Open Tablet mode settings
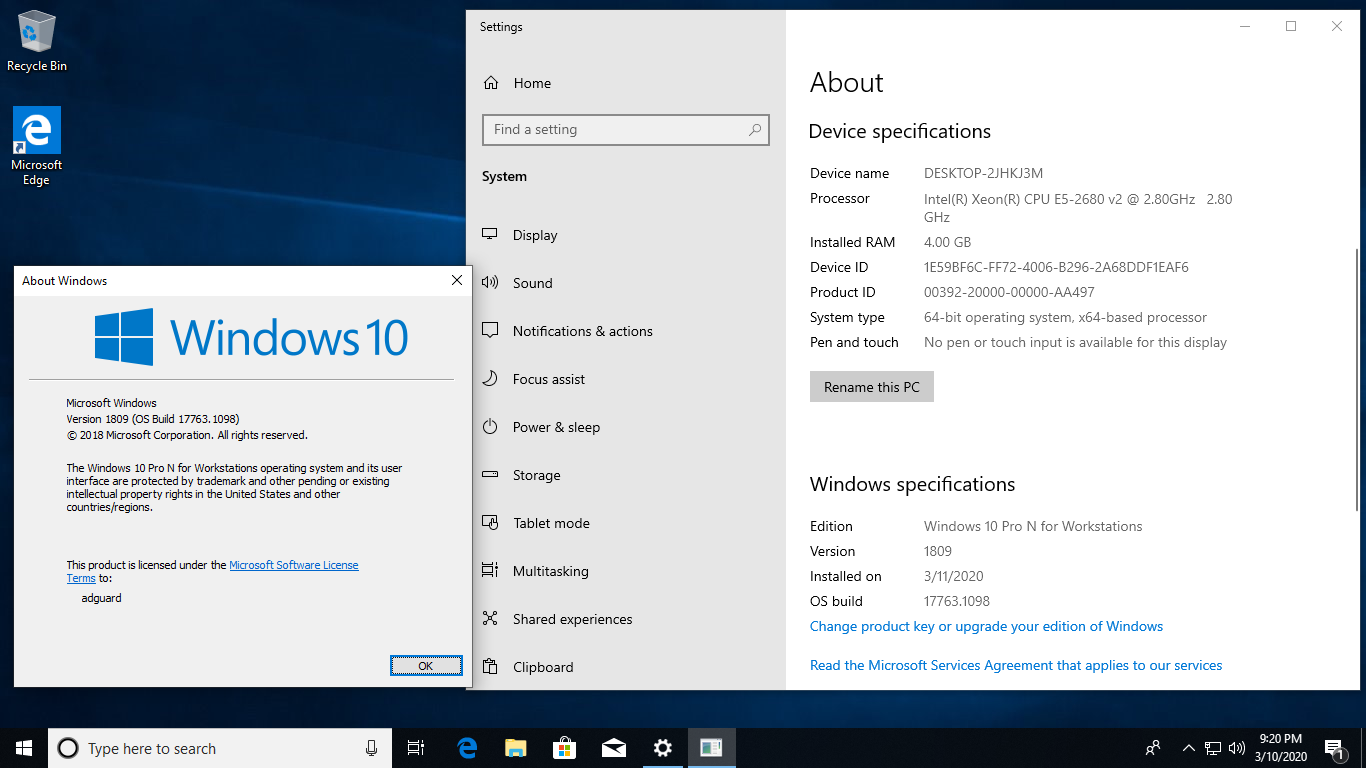 626,523
